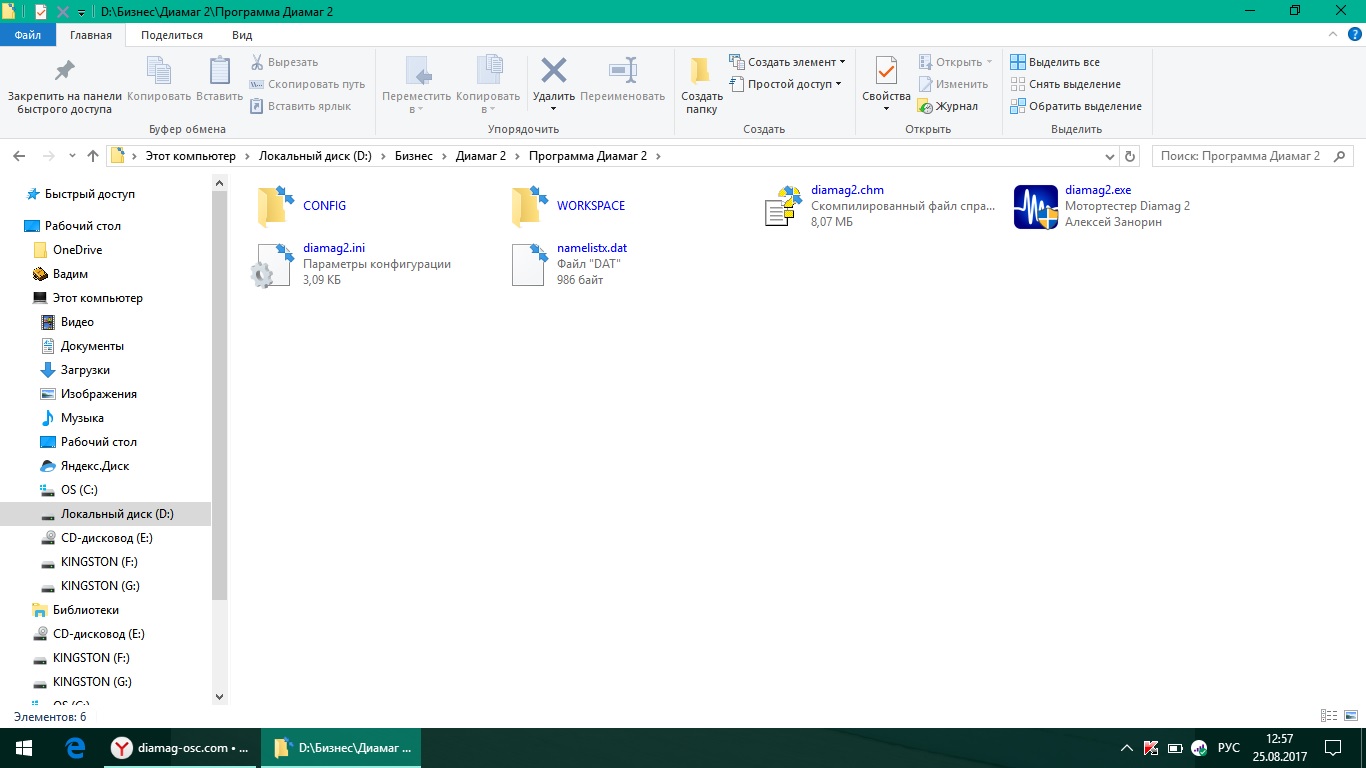The width and height of the screenshot is (1366, 768).
Task: Open the Копировать в dropdown
Action: 488,85
